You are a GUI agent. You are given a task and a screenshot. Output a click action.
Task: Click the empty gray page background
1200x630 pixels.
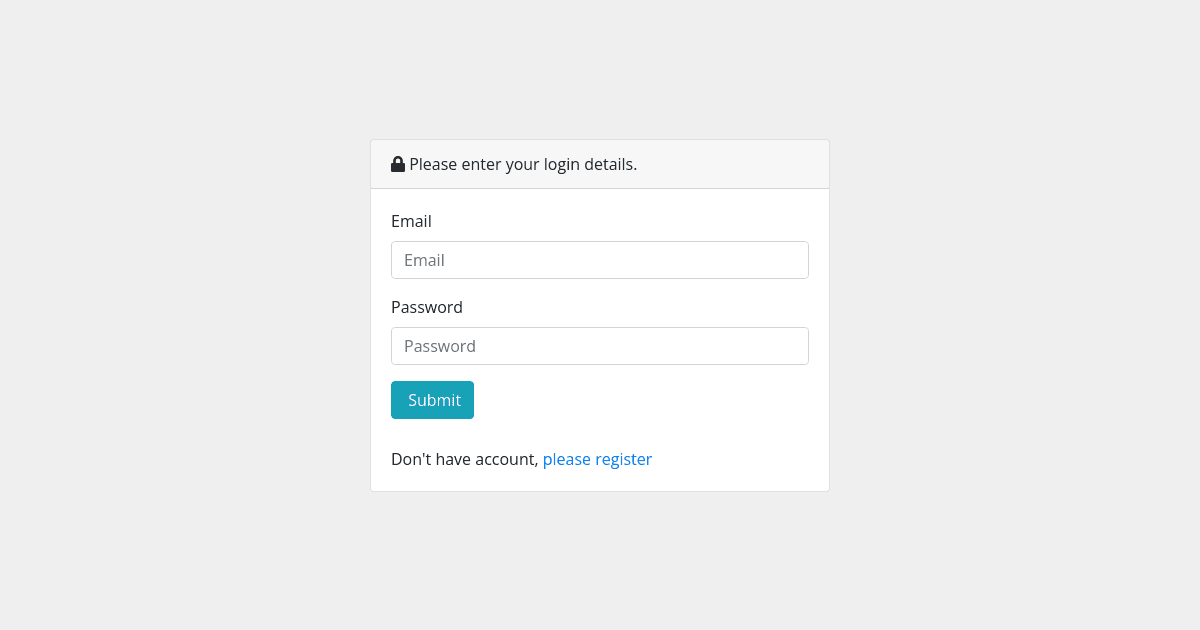[x=180, y=320]
